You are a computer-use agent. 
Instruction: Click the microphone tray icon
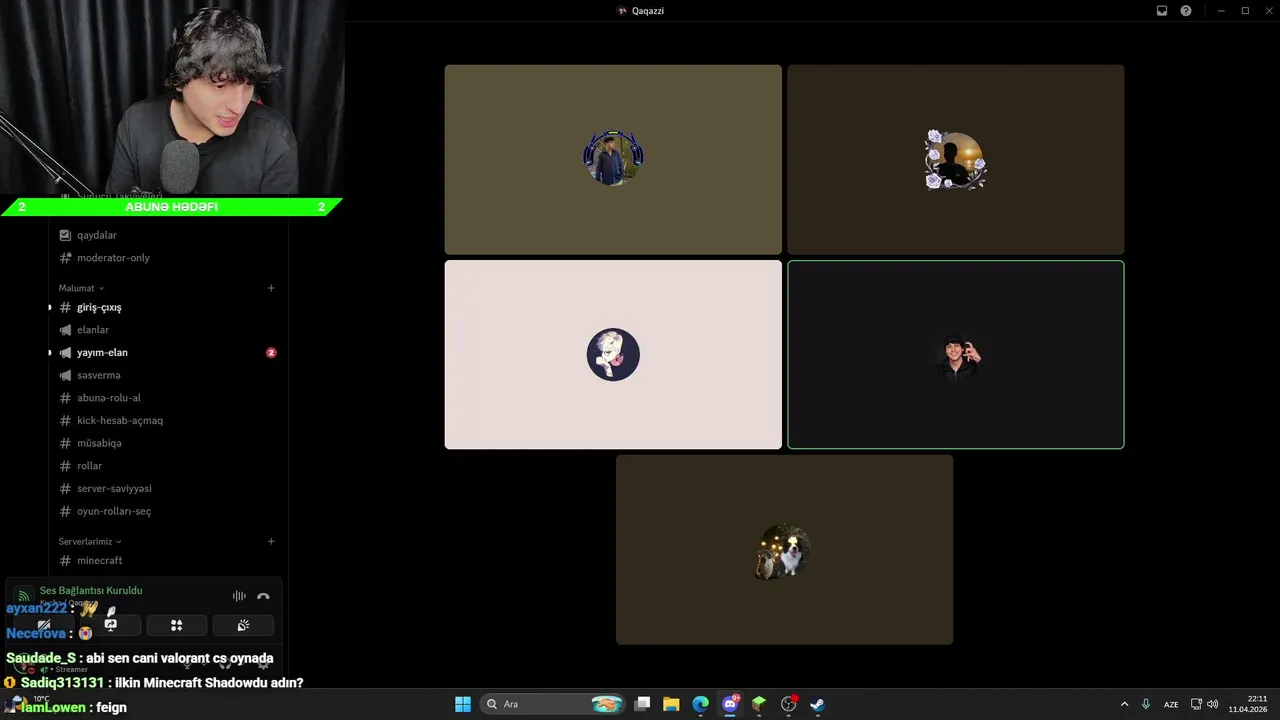1146,704
